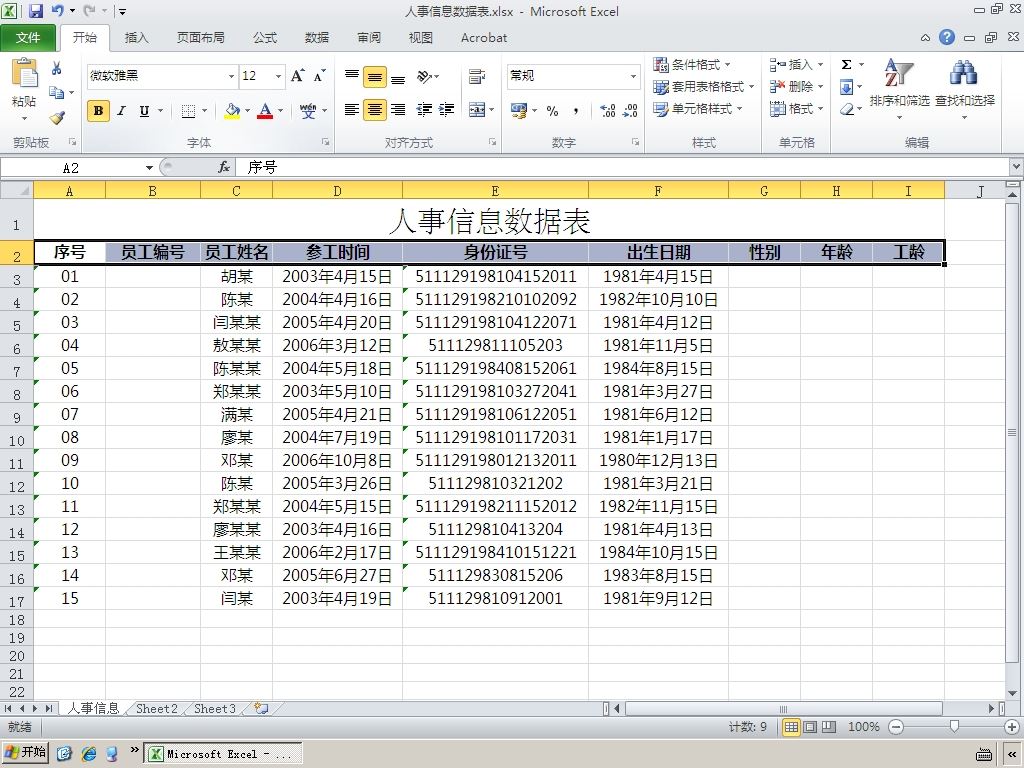Click the Paste clipboard icon
The width and height of the screenshot is (1024, 768).
(25, 73)
